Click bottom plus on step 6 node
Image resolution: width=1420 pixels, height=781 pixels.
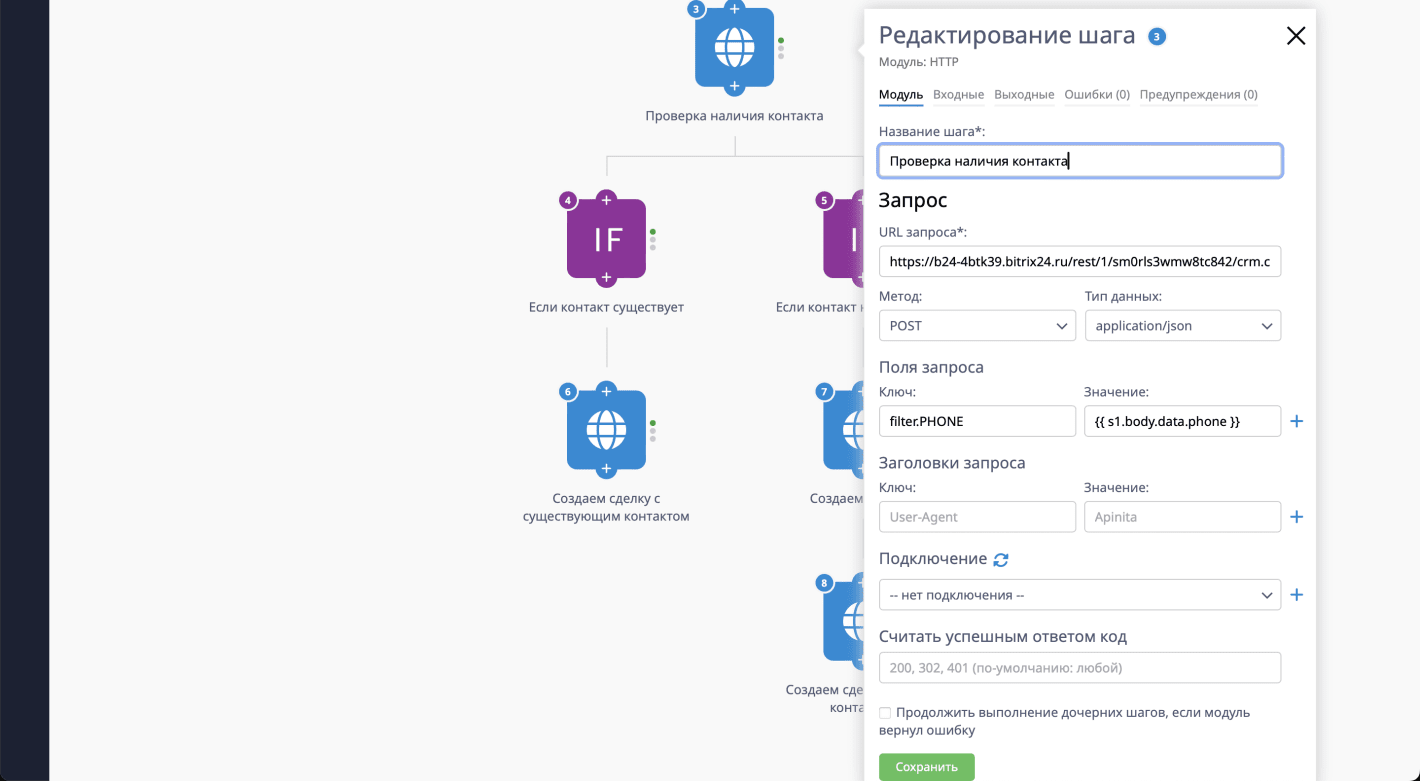[606, 469]
